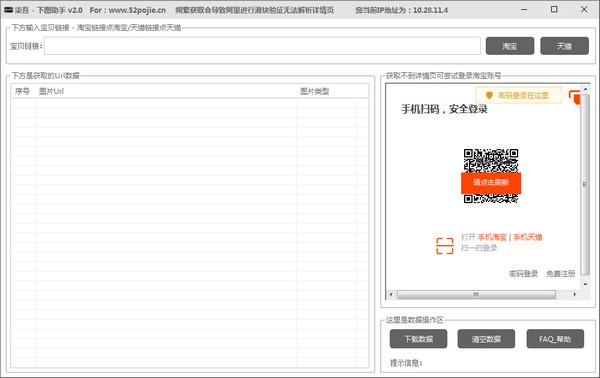Open the FAQ_帮助 button

click(x=555, y=339)
